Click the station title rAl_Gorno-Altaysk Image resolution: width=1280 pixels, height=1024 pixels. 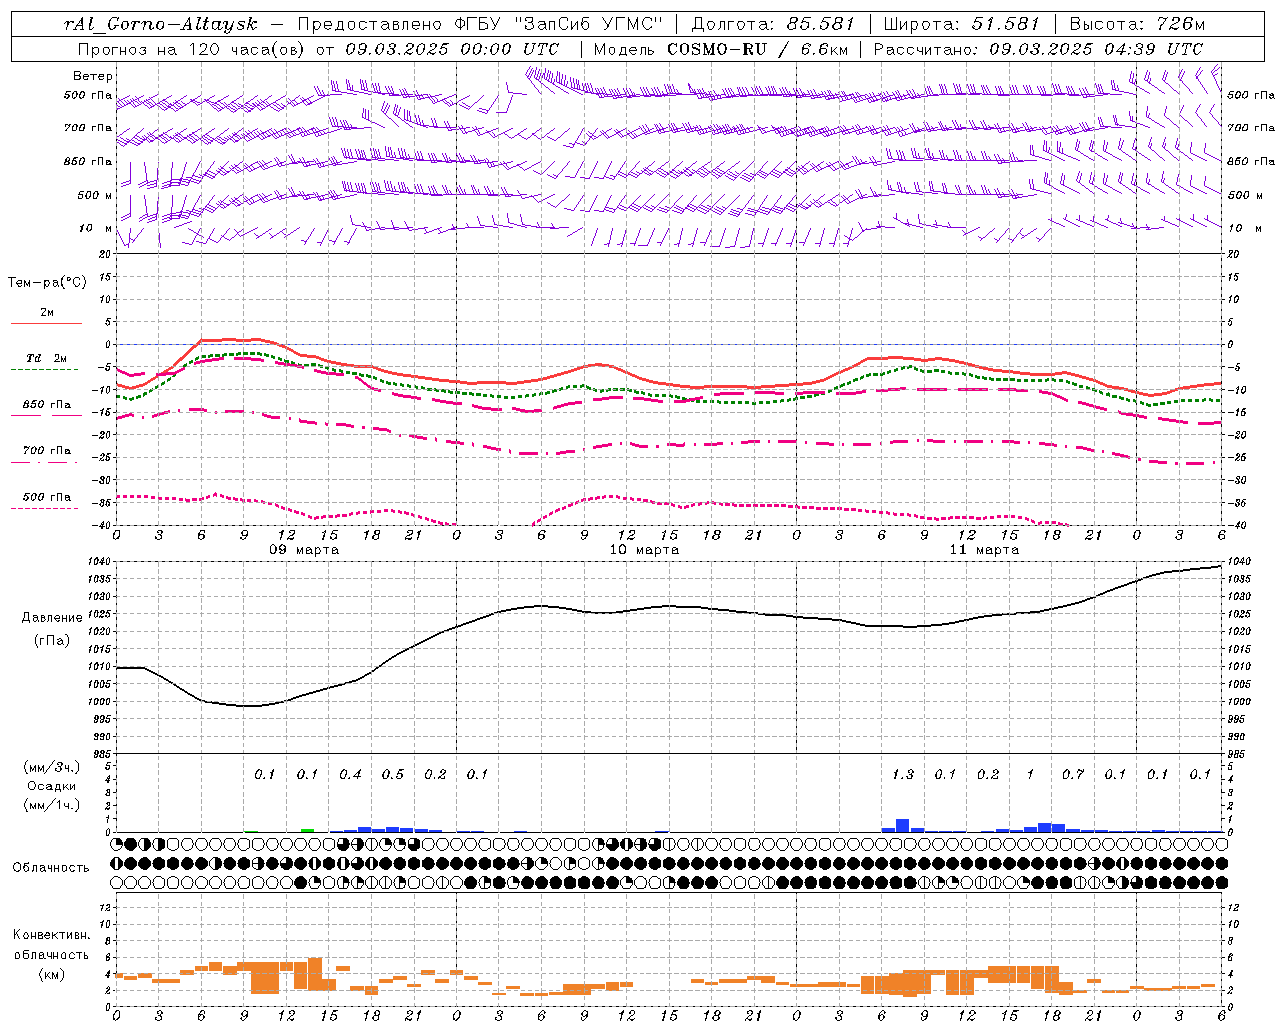tap(160, 24)
